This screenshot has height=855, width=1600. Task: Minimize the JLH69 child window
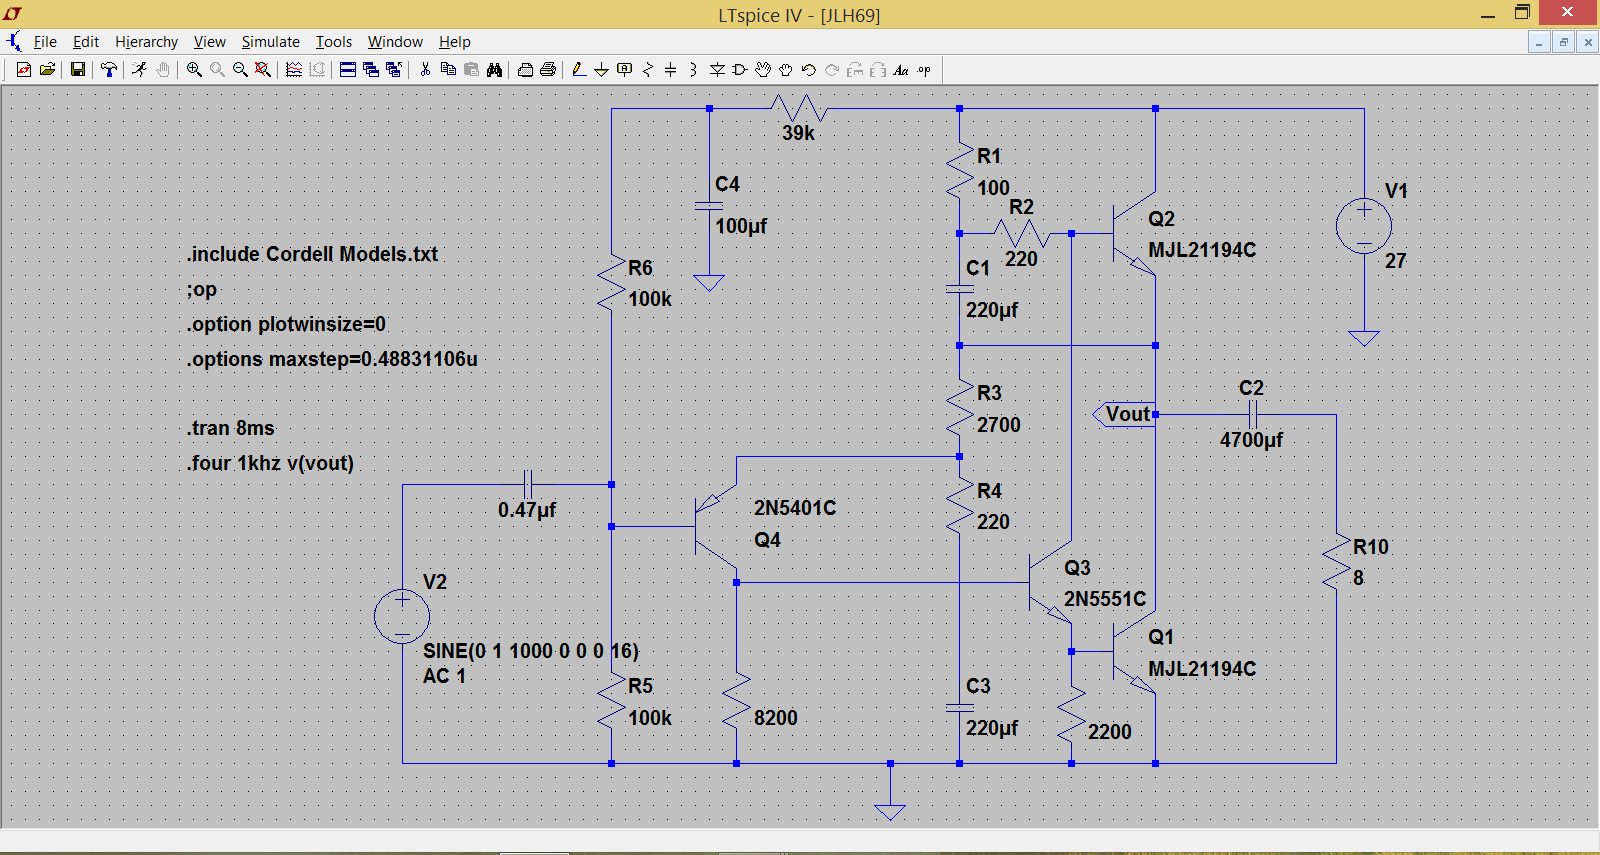[1540, 42]
